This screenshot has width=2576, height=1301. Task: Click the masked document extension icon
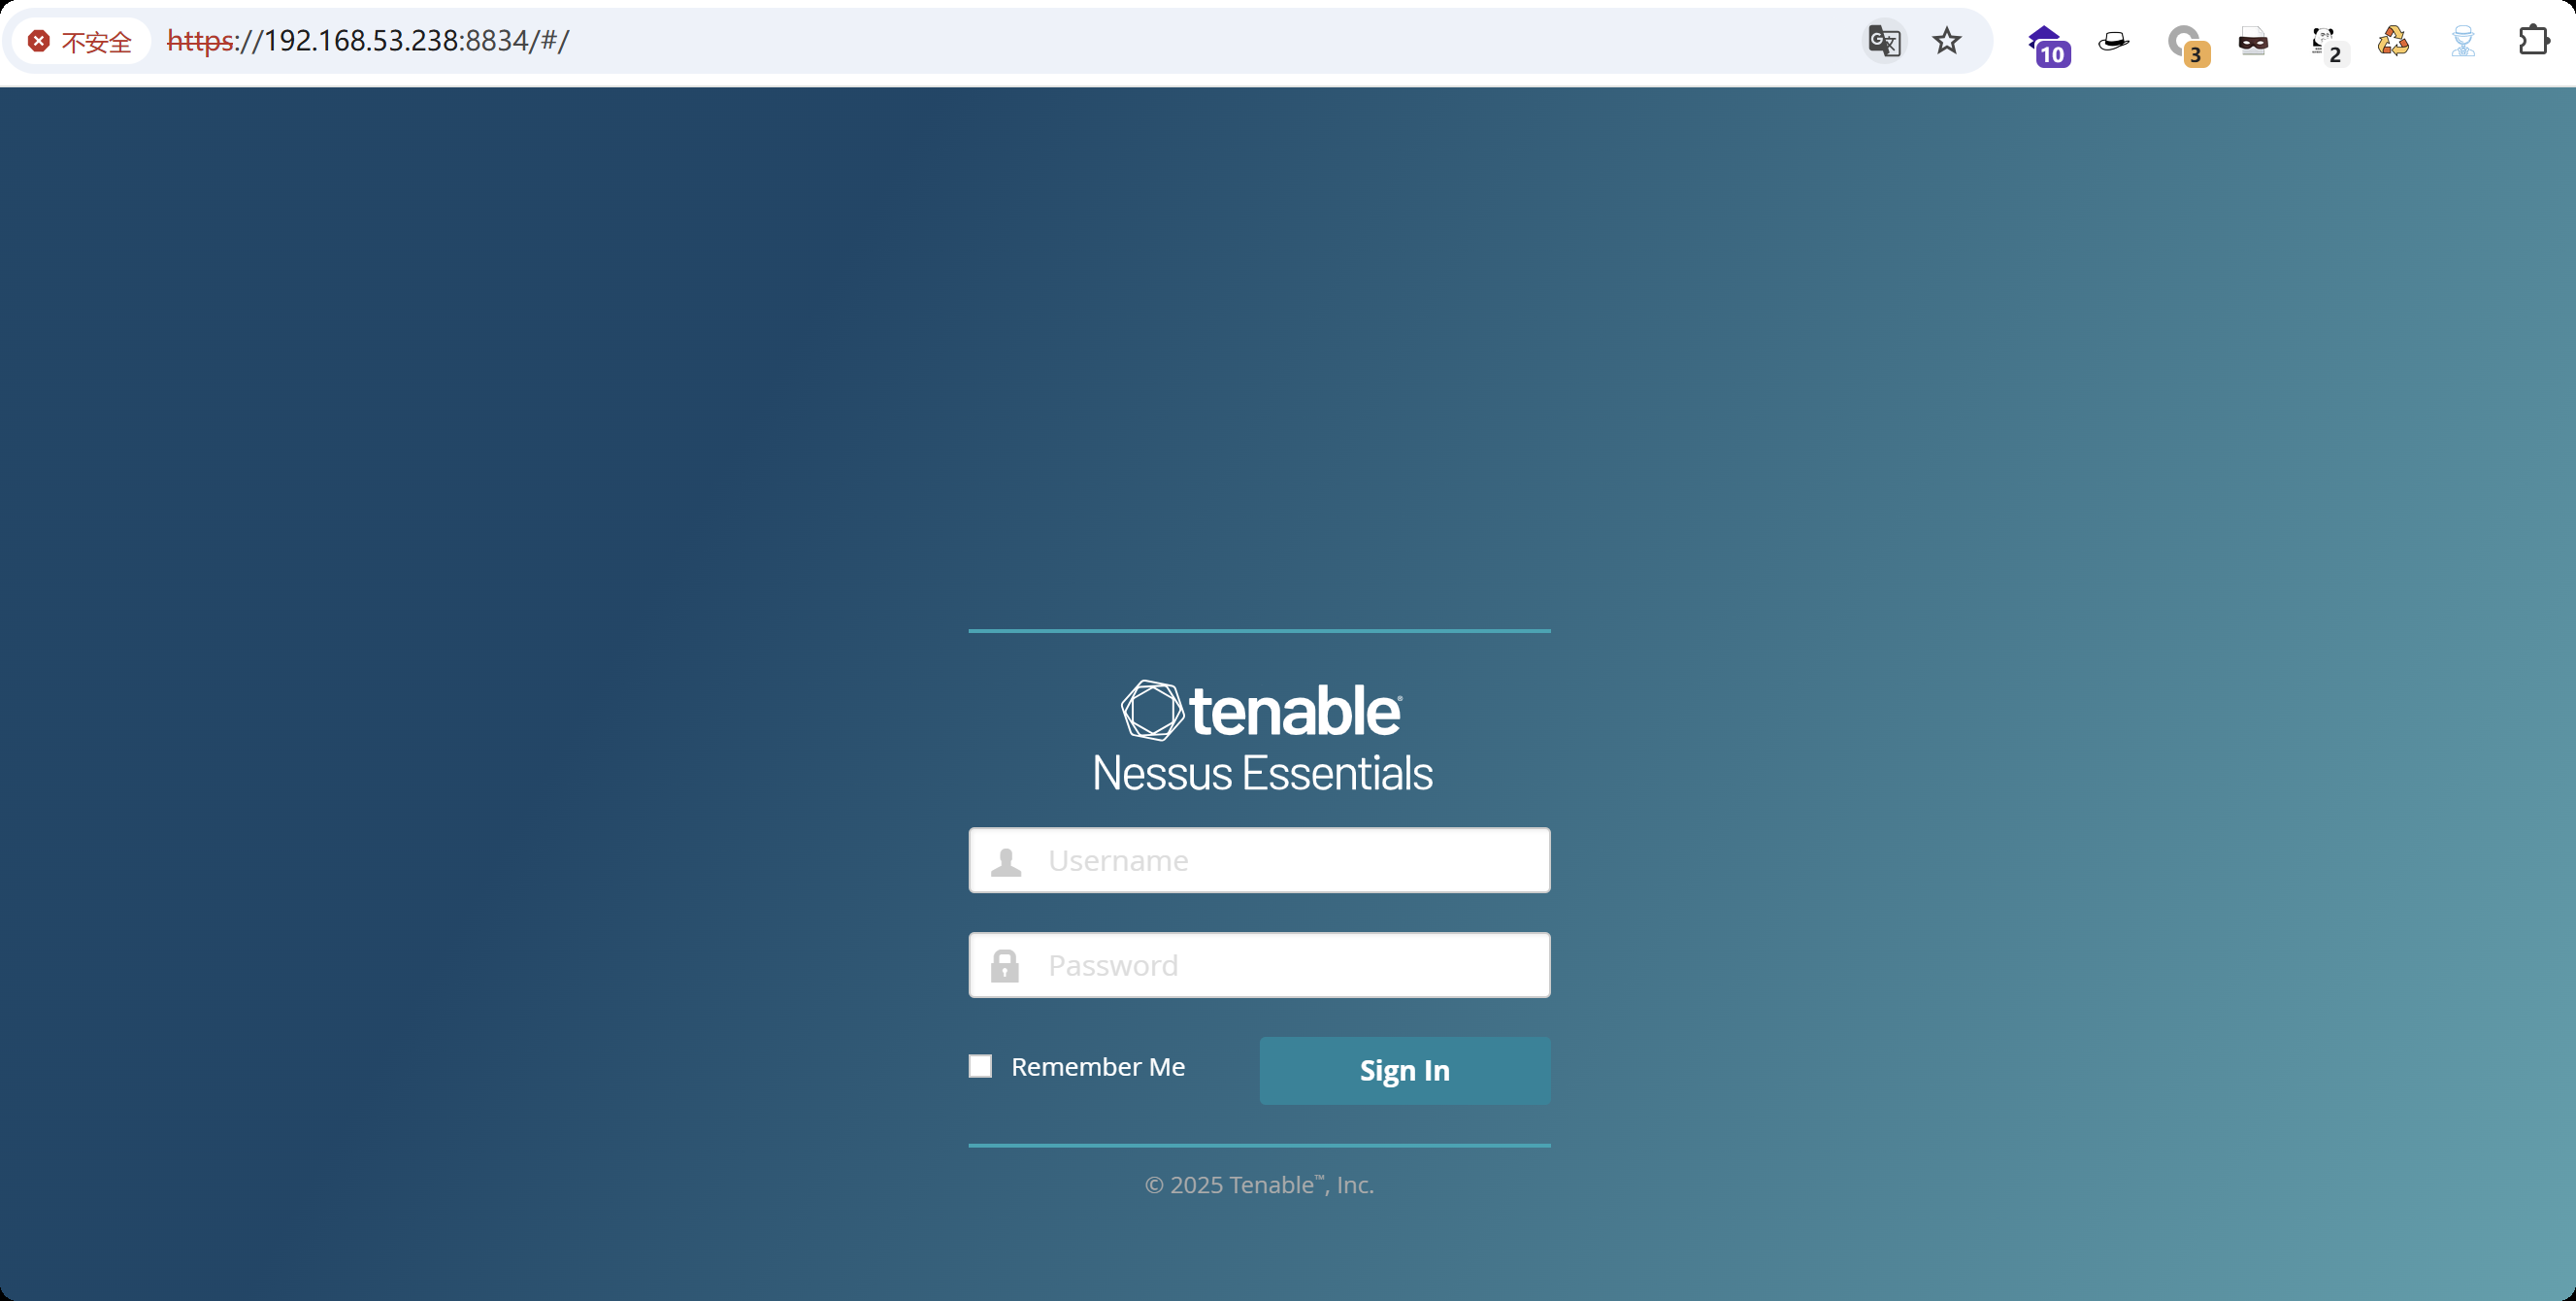[x=2253, y=41]
